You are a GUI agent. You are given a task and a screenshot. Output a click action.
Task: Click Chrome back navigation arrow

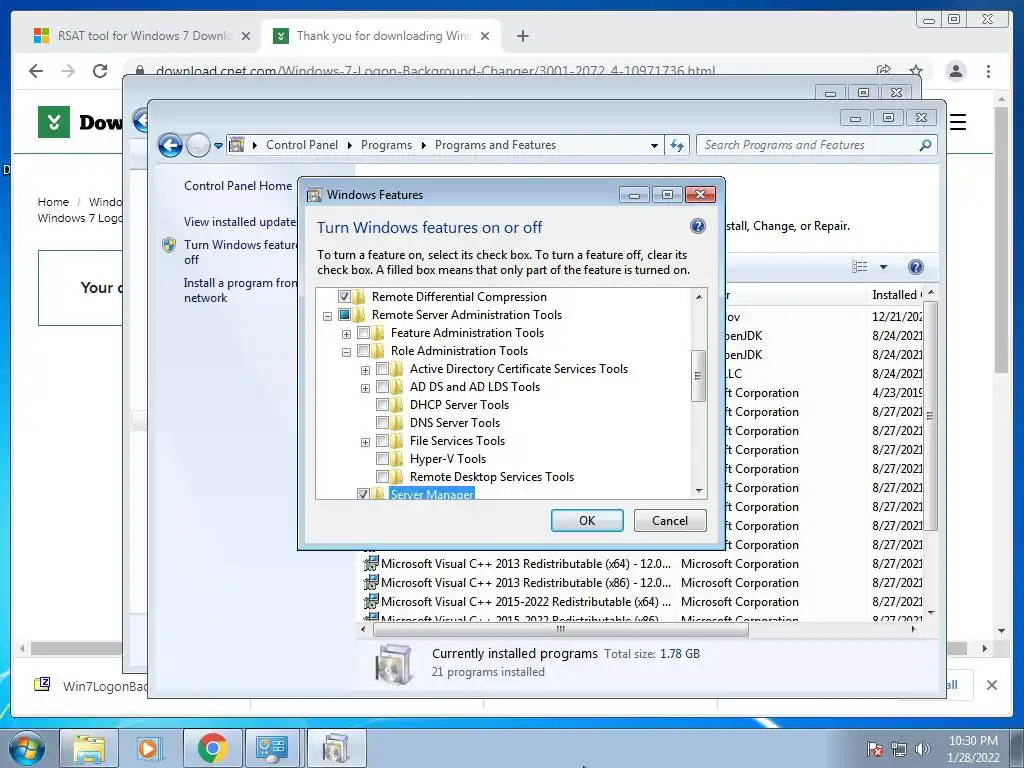(x=36, y=71)
